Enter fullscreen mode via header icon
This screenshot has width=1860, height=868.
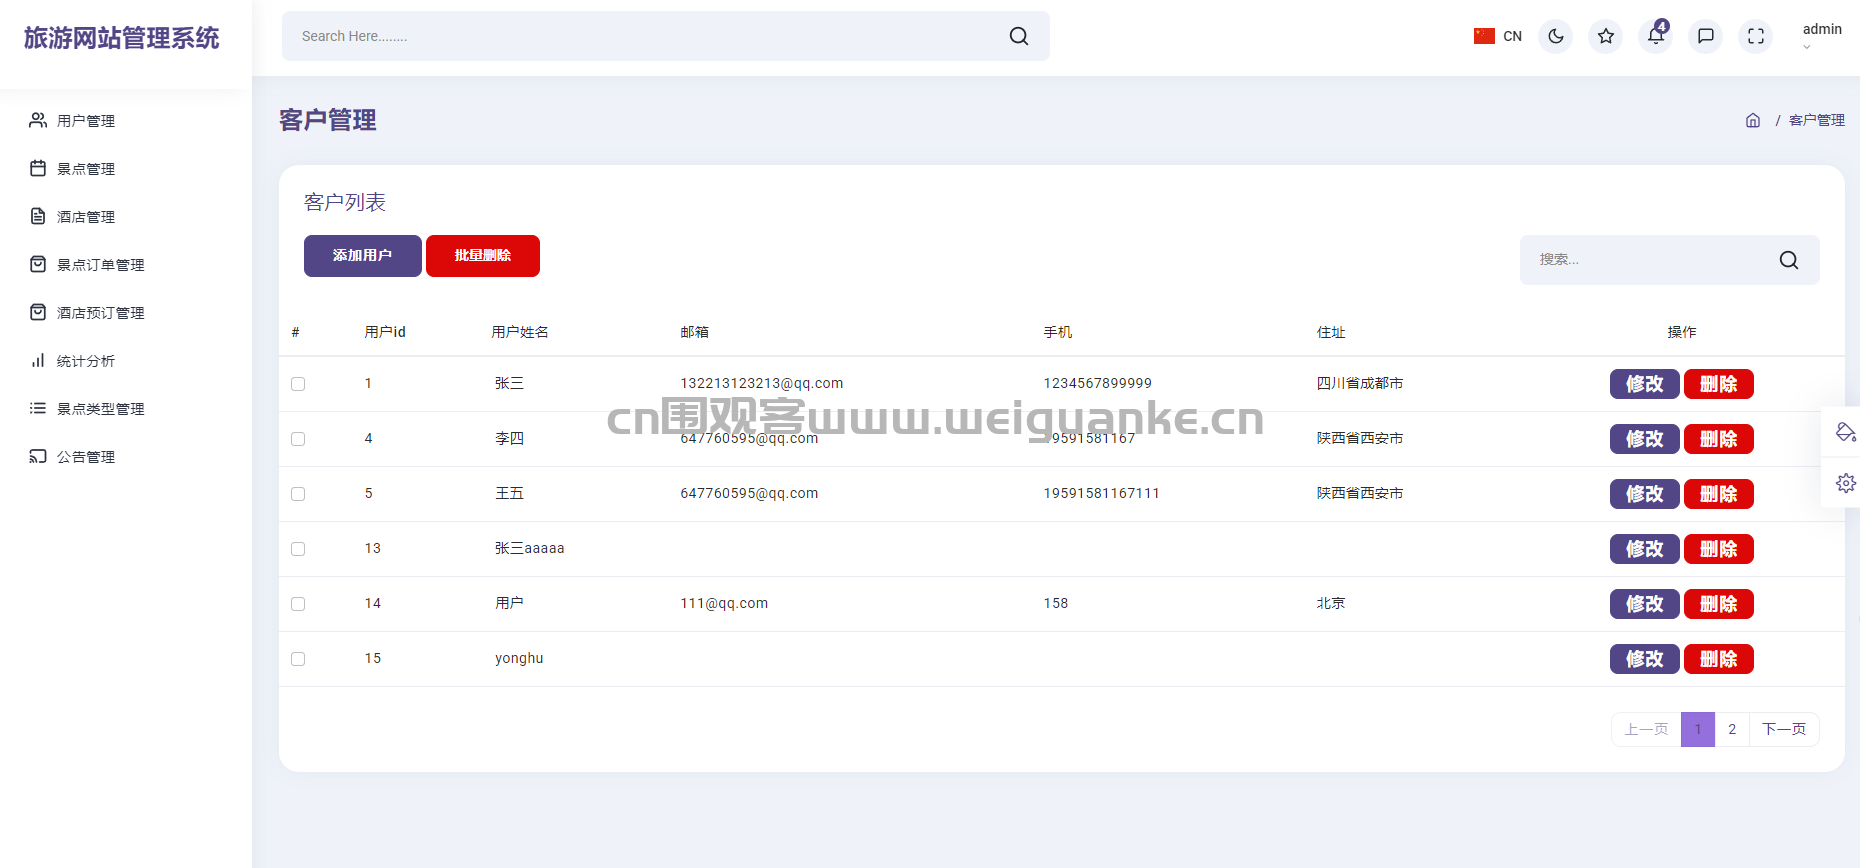pos(1755,36)
